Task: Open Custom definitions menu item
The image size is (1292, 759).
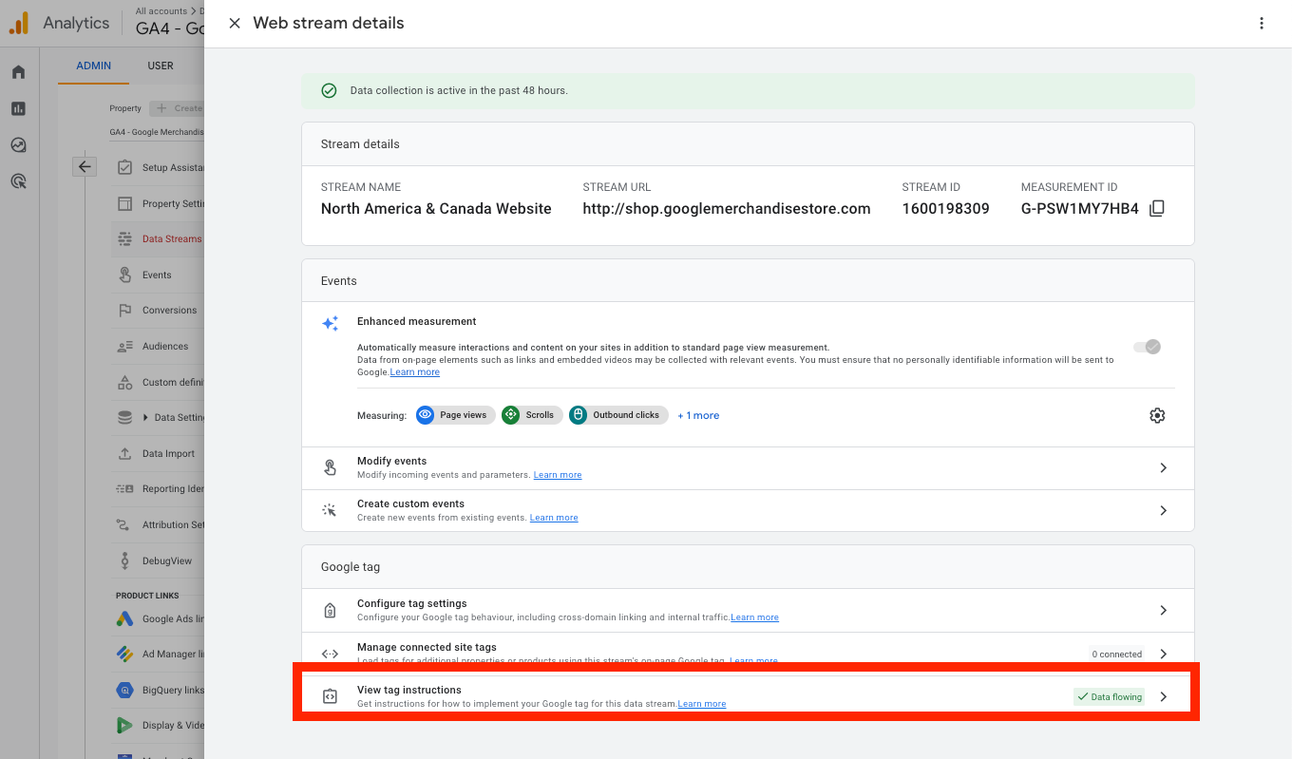Action: coord(160,382)
